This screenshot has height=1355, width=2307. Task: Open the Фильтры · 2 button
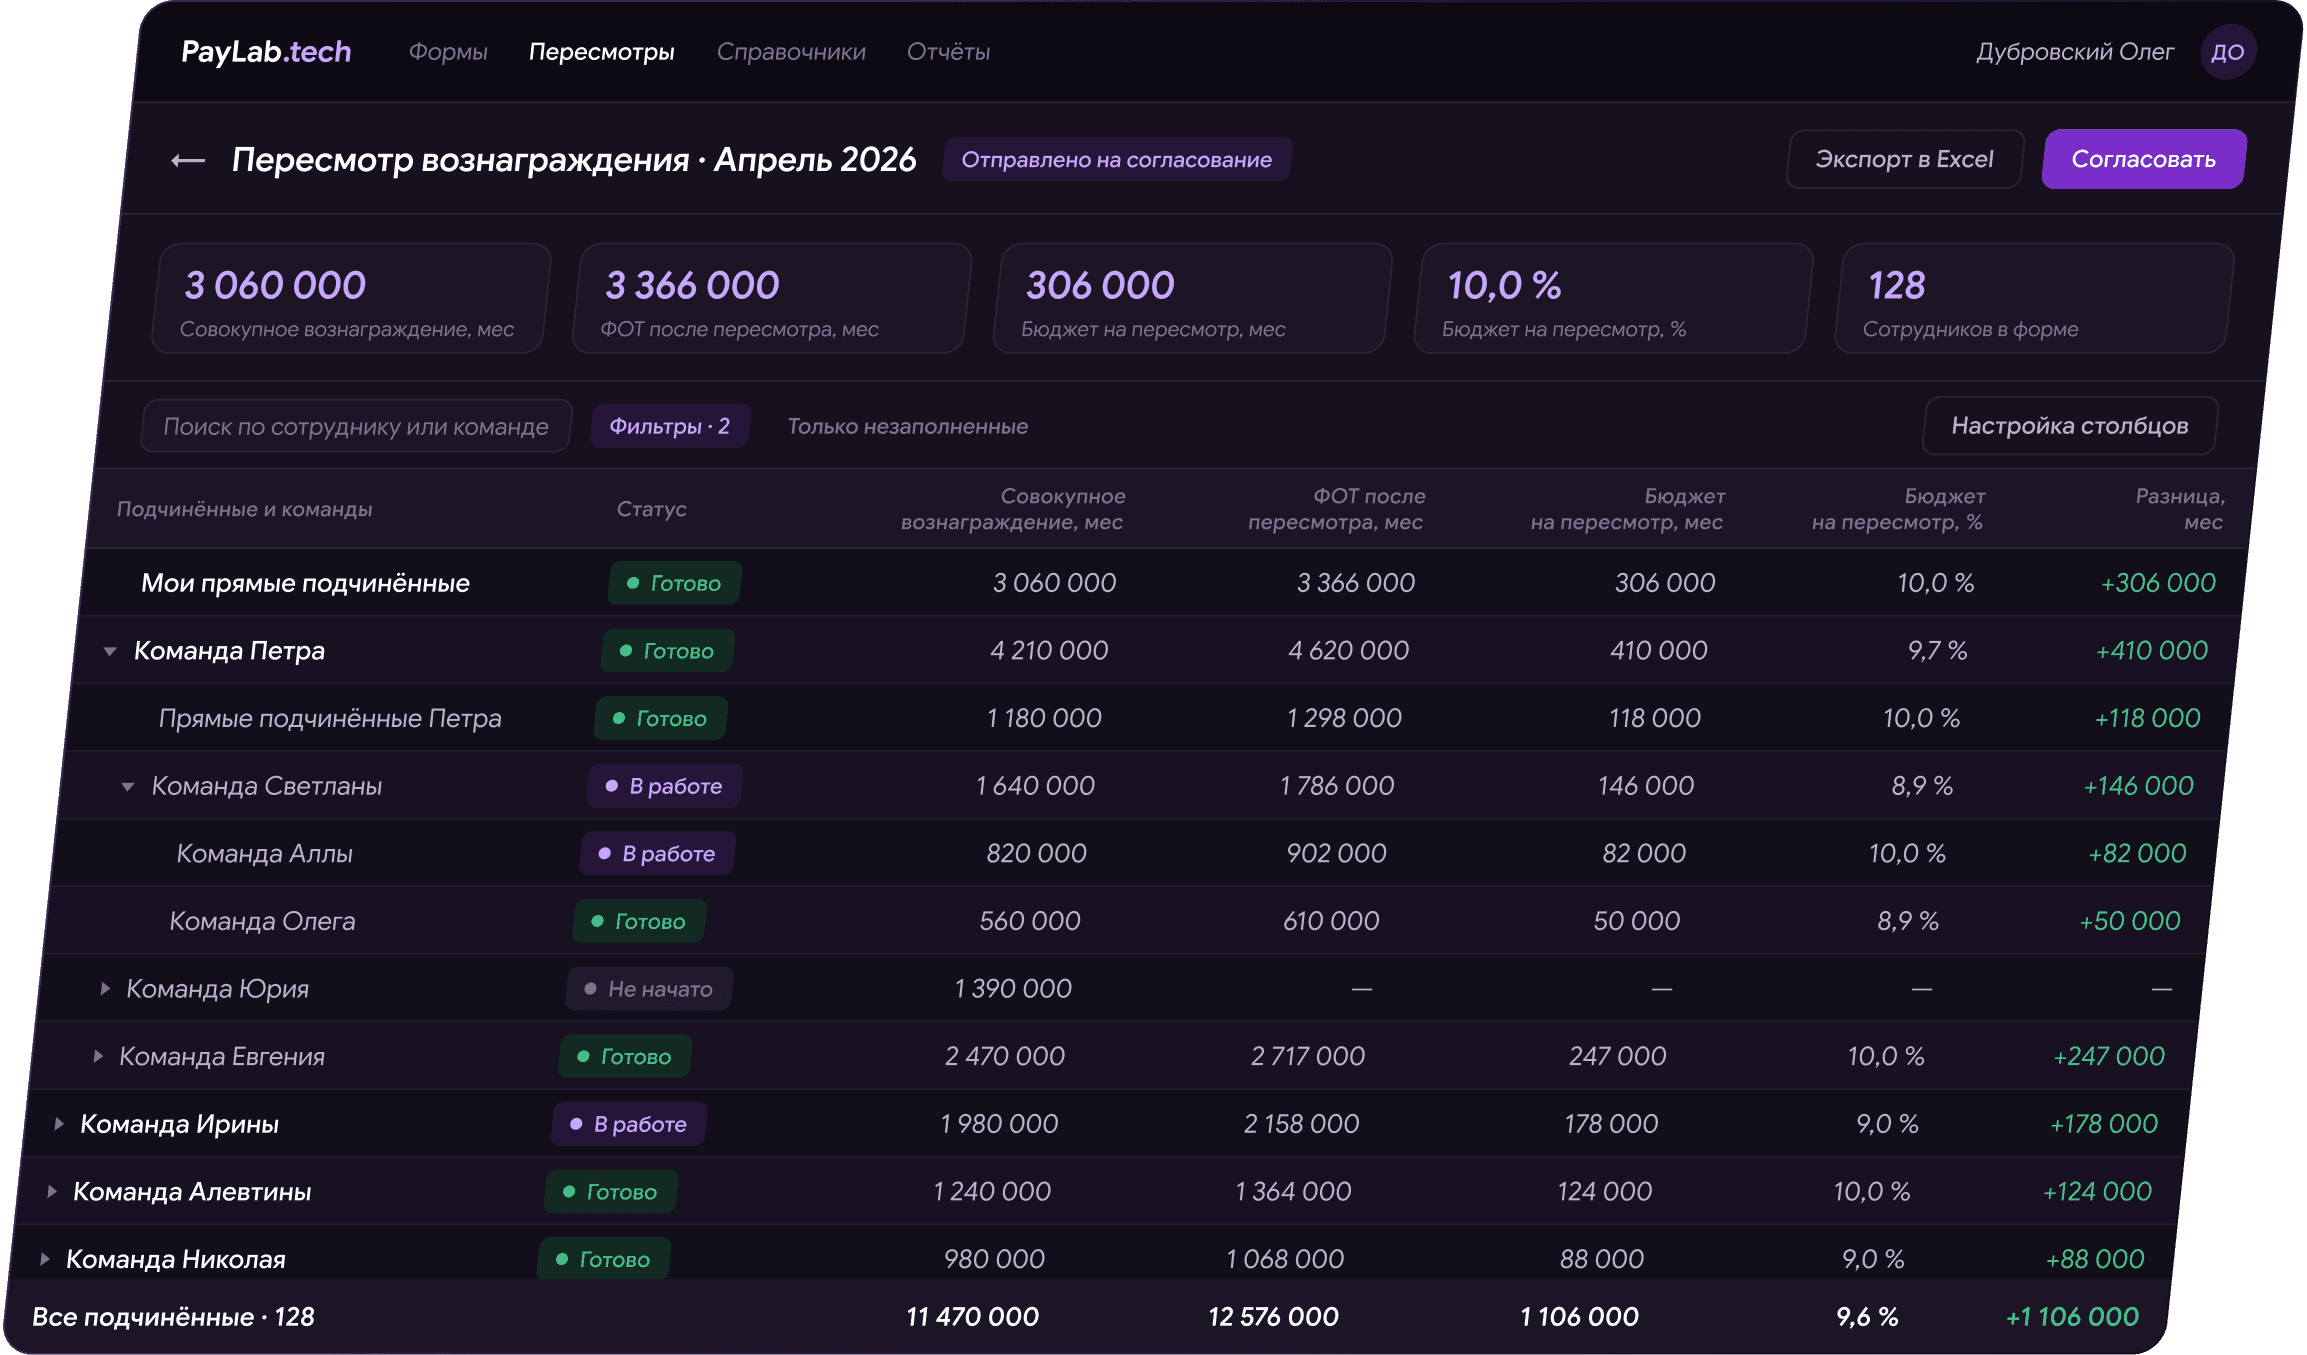pyautogui.click(x=669, y=426)
